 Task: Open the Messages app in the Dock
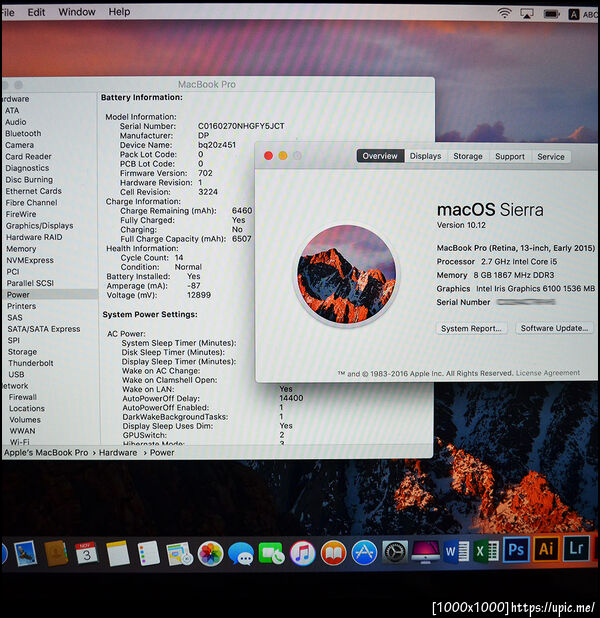click(x=241, y=554)
